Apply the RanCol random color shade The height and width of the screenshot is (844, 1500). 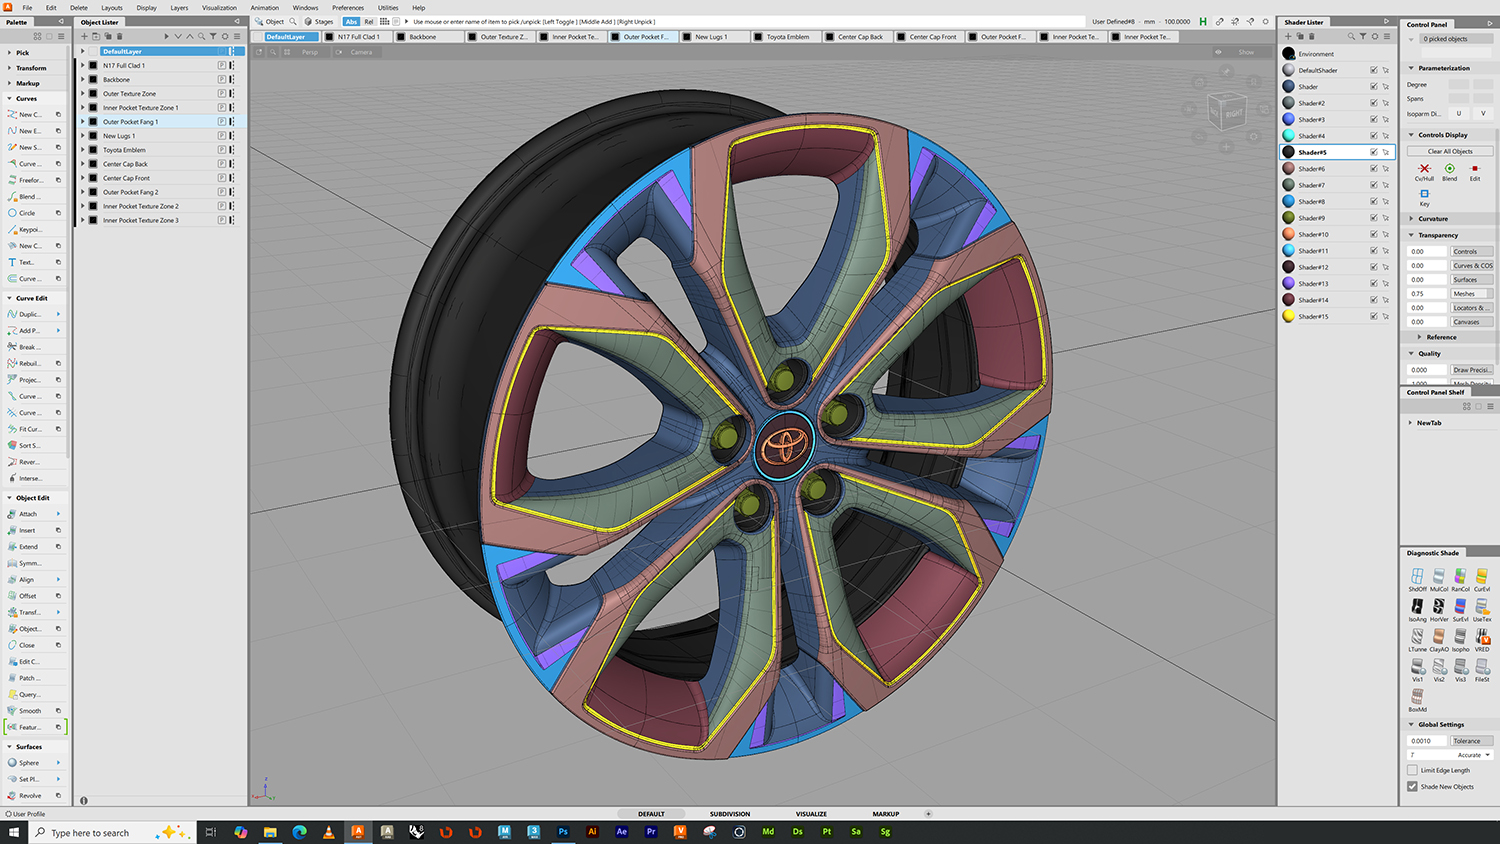point(1461,579)
